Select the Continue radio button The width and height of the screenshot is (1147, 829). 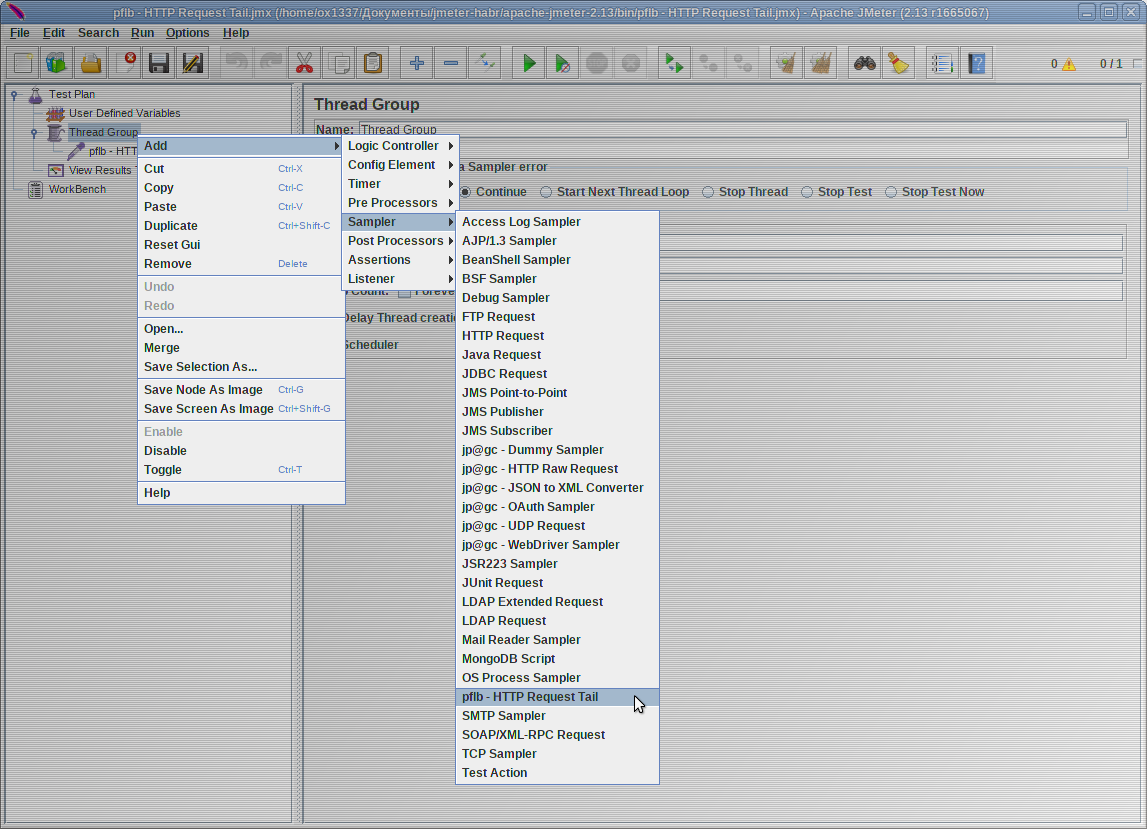[x=466, y=192]
